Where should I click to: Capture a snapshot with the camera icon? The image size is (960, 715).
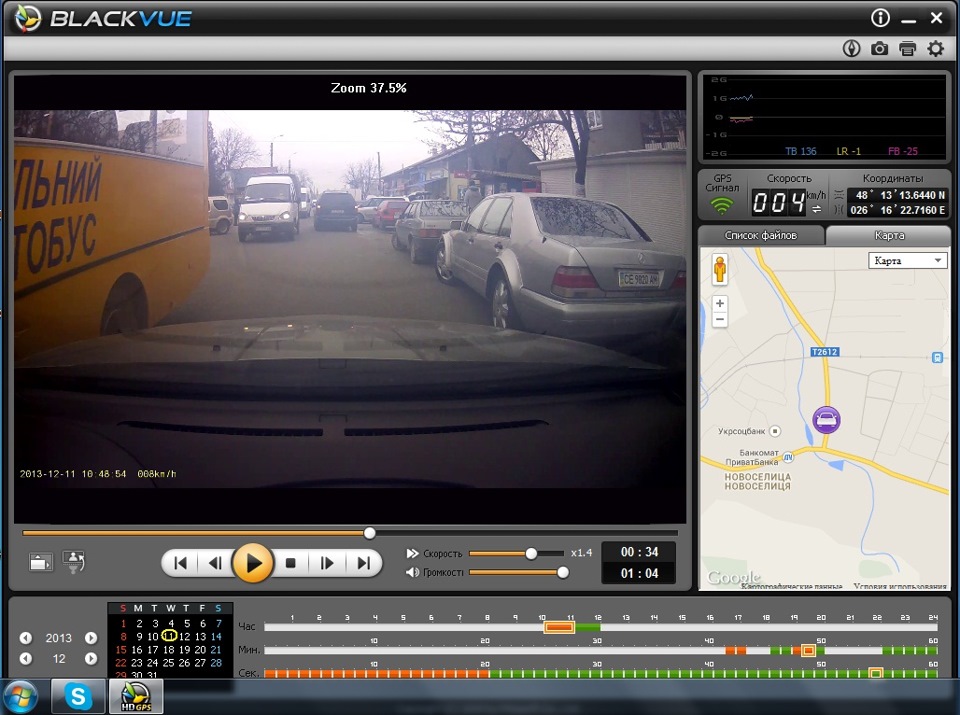pyautogui.click(x=879, y=48)
